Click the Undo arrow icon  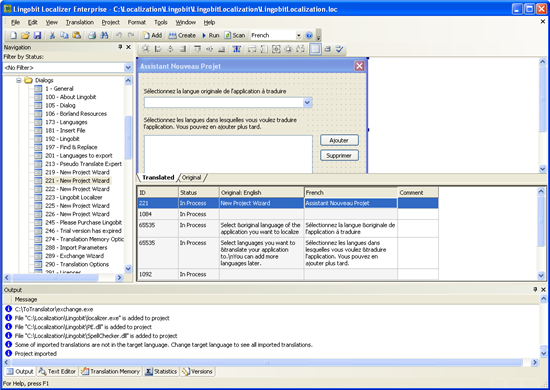119,35
